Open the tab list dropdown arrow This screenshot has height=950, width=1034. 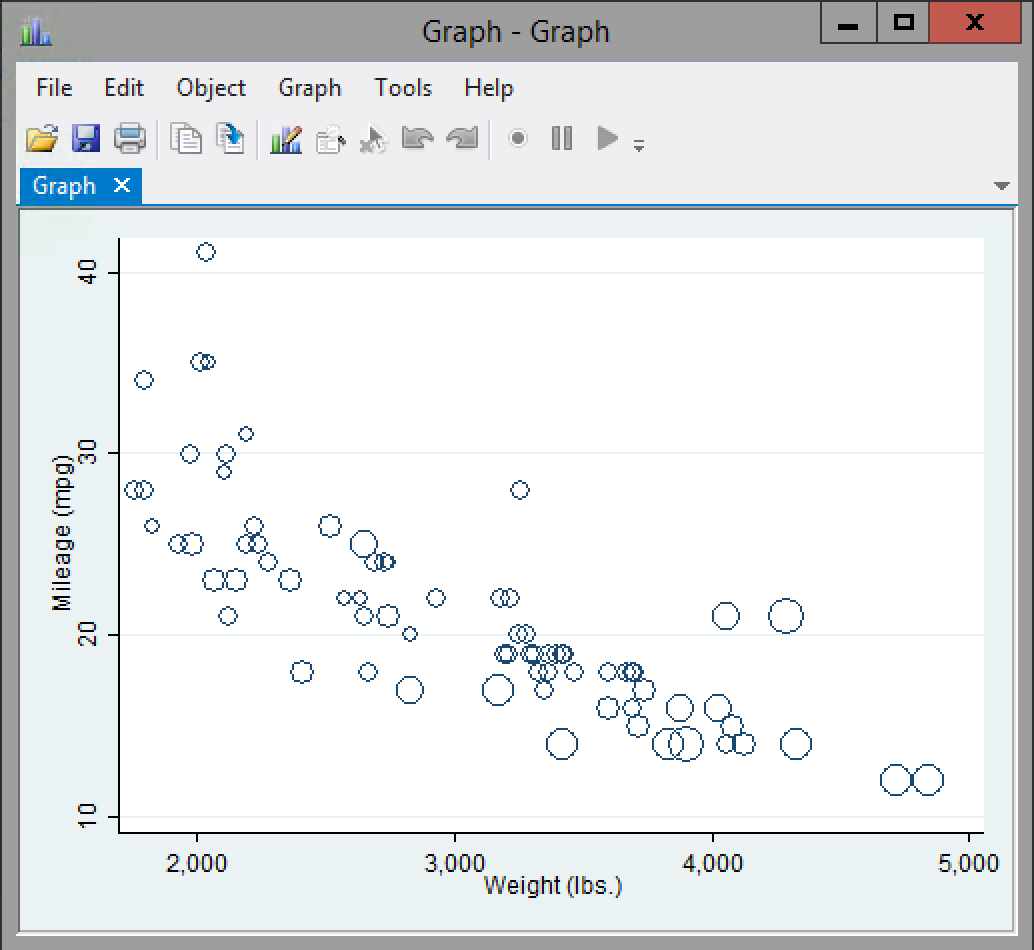[x=1001, y=186]
